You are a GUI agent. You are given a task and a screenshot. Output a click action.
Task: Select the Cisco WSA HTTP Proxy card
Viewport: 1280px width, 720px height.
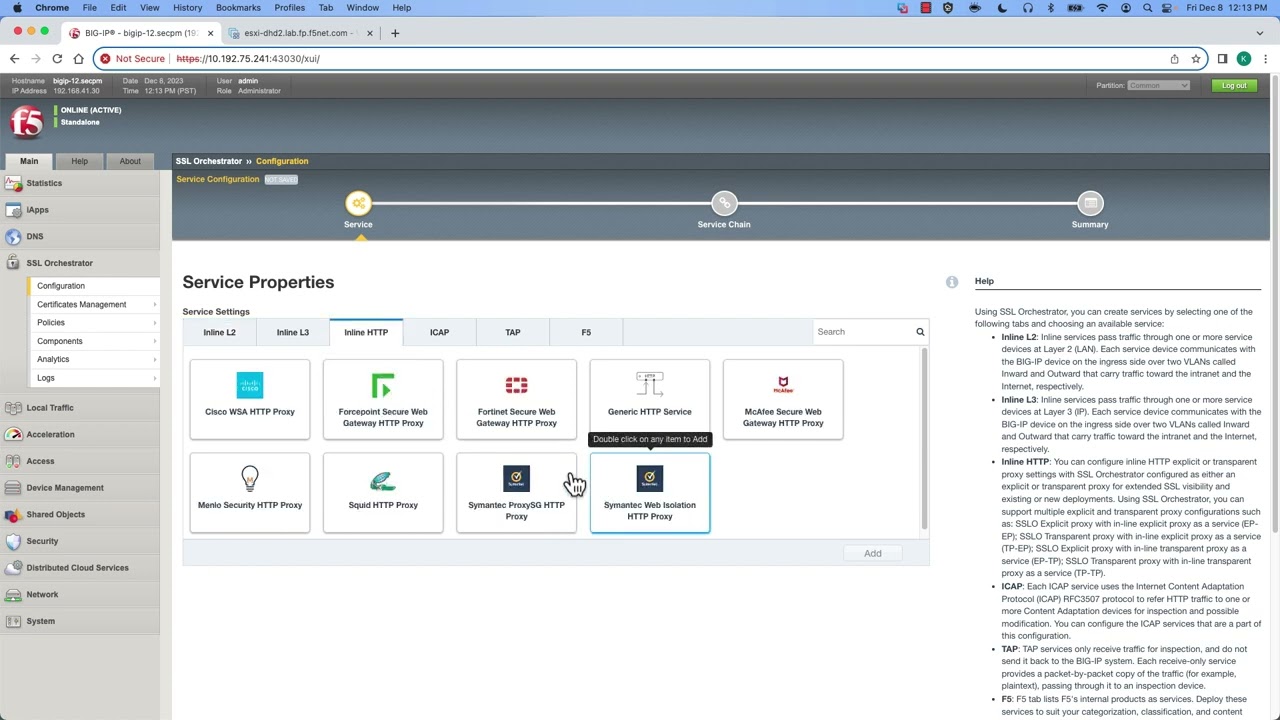coord(250,399)
